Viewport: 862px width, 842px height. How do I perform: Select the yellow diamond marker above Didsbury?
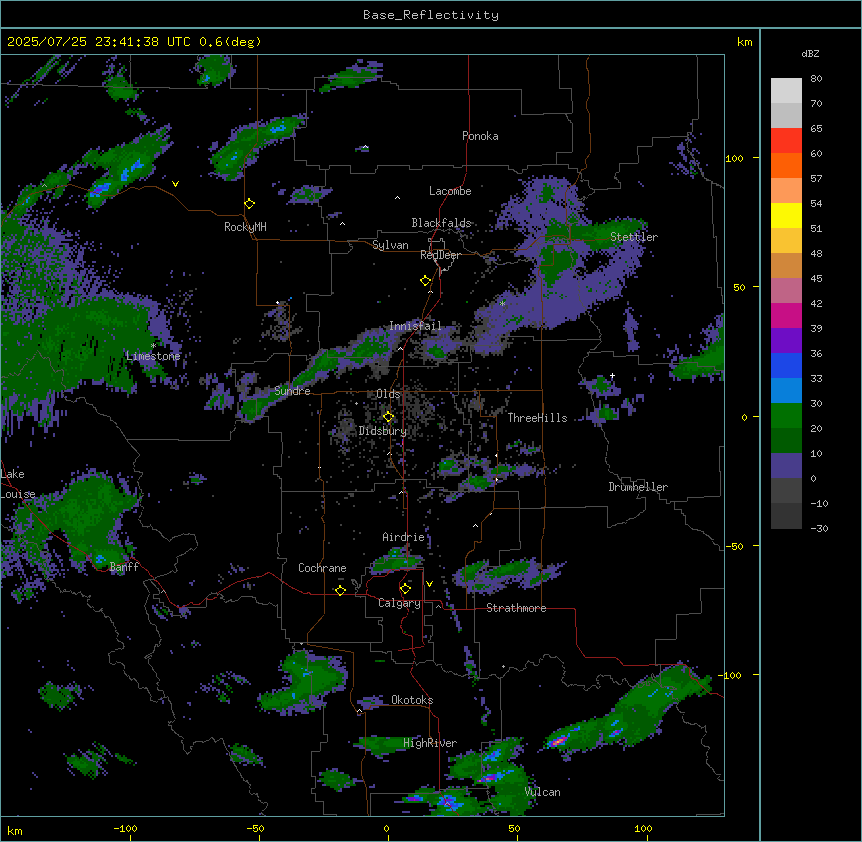tap(388, 417)
